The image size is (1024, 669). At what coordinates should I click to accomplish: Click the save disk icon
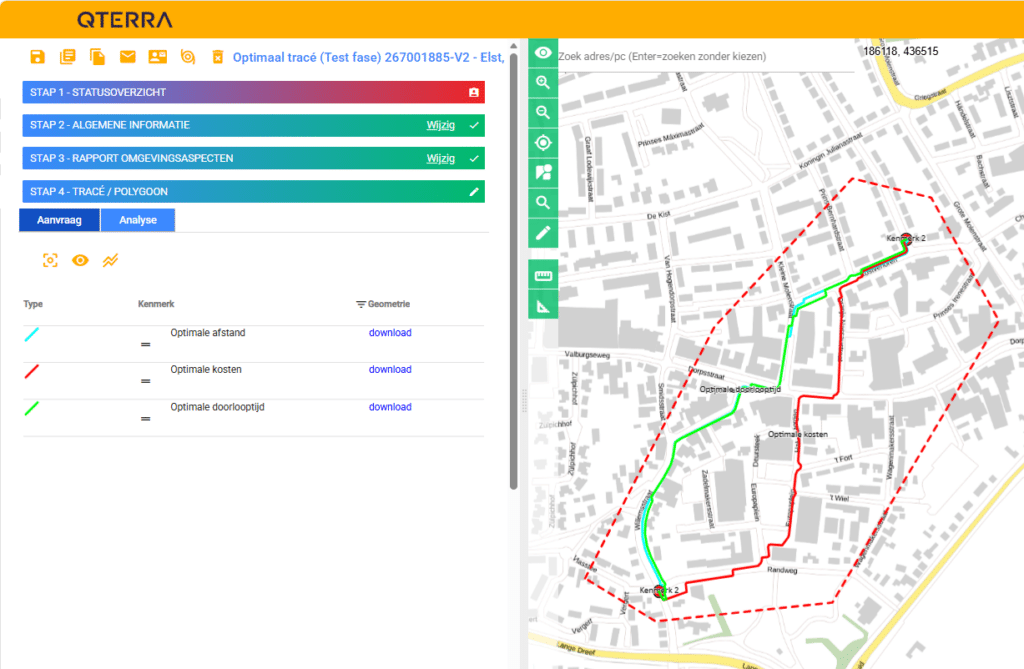pyautogui.click(x=38, y=57)
